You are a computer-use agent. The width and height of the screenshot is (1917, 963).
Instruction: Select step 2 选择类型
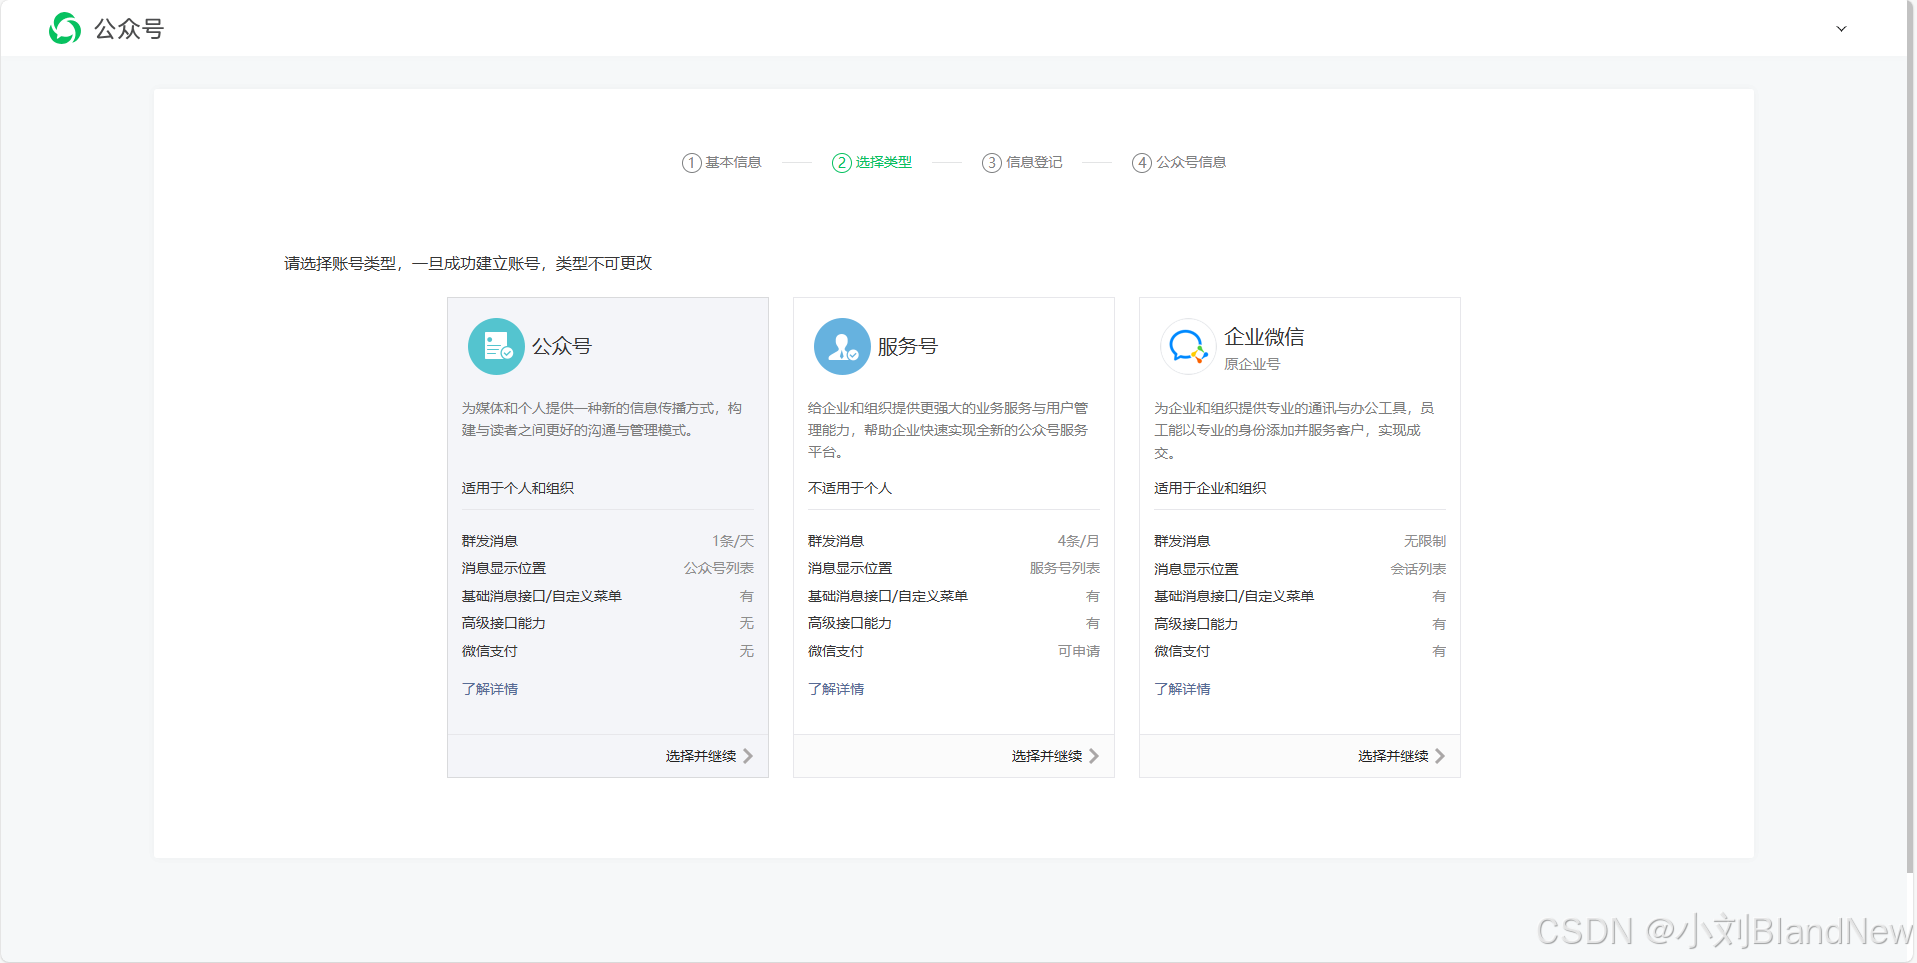click(872, 162)
